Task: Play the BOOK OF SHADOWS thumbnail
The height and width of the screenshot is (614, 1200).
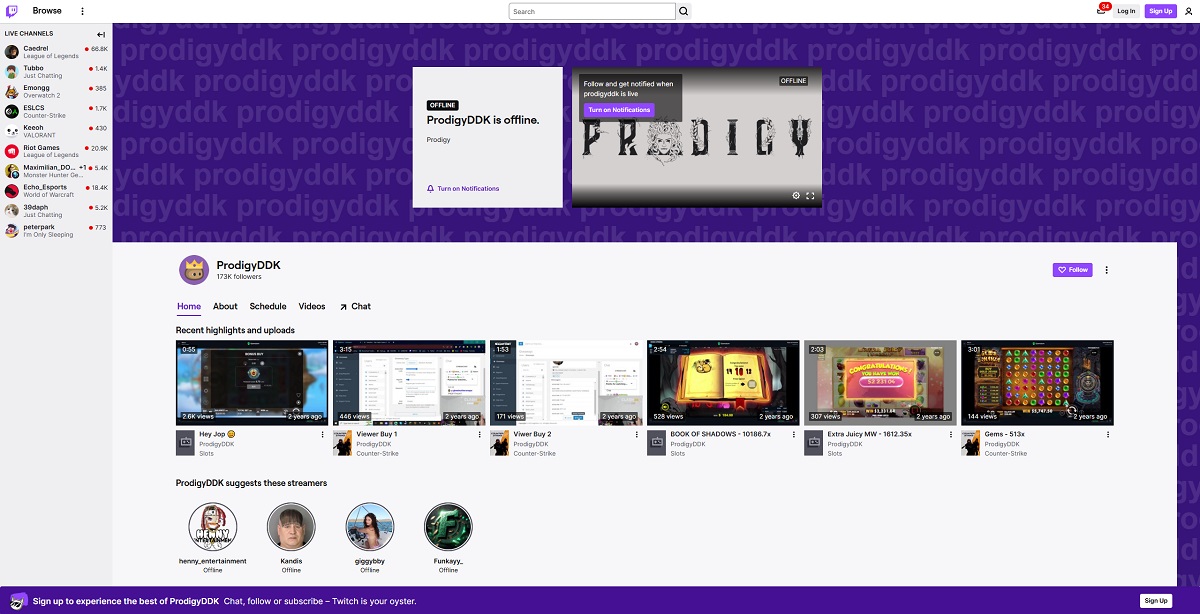Action: tap(723, 383)
